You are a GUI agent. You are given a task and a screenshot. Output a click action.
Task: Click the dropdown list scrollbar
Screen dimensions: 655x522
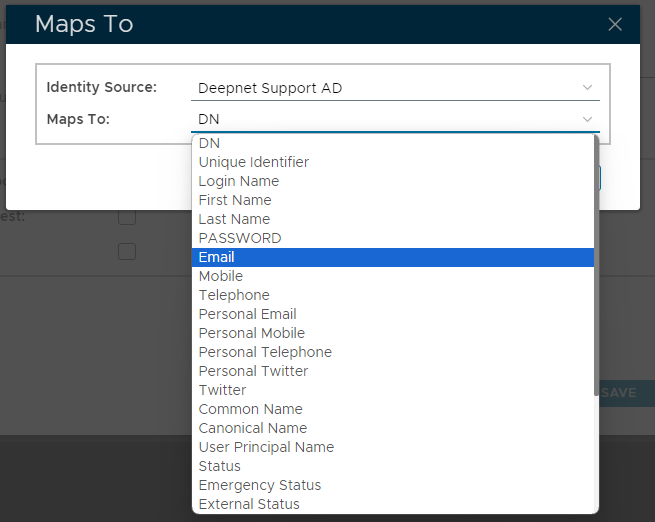point(597,270)
